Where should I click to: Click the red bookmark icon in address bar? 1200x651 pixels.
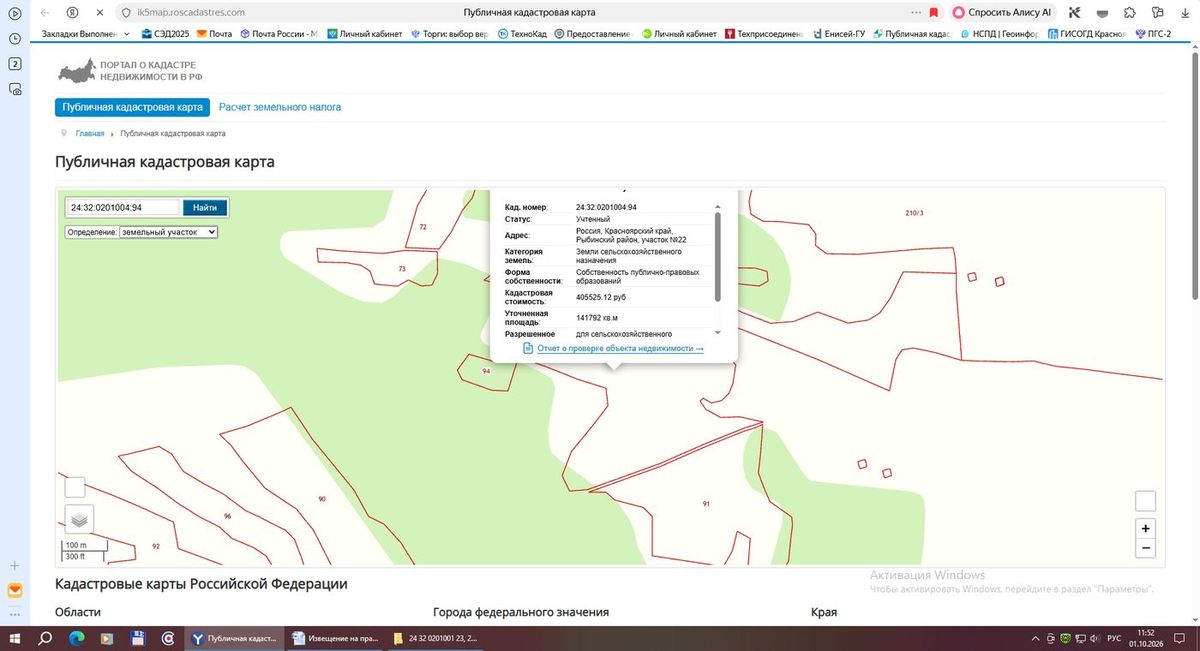pos(933,12)
